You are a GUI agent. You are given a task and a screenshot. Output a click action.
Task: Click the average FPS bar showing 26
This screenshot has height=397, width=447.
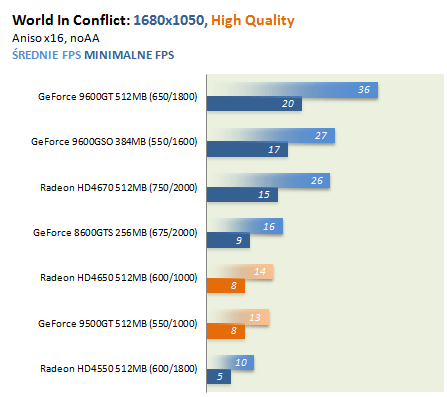point(268,180)
